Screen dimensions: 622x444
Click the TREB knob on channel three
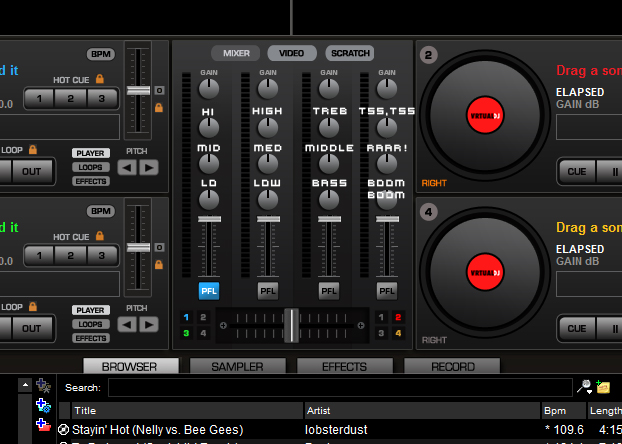(329, 128)
